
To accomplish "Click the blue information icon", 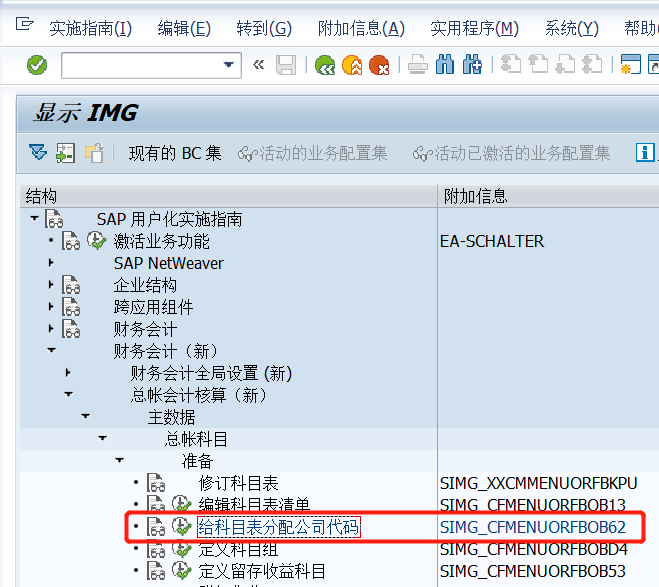I will pos(645,152).
